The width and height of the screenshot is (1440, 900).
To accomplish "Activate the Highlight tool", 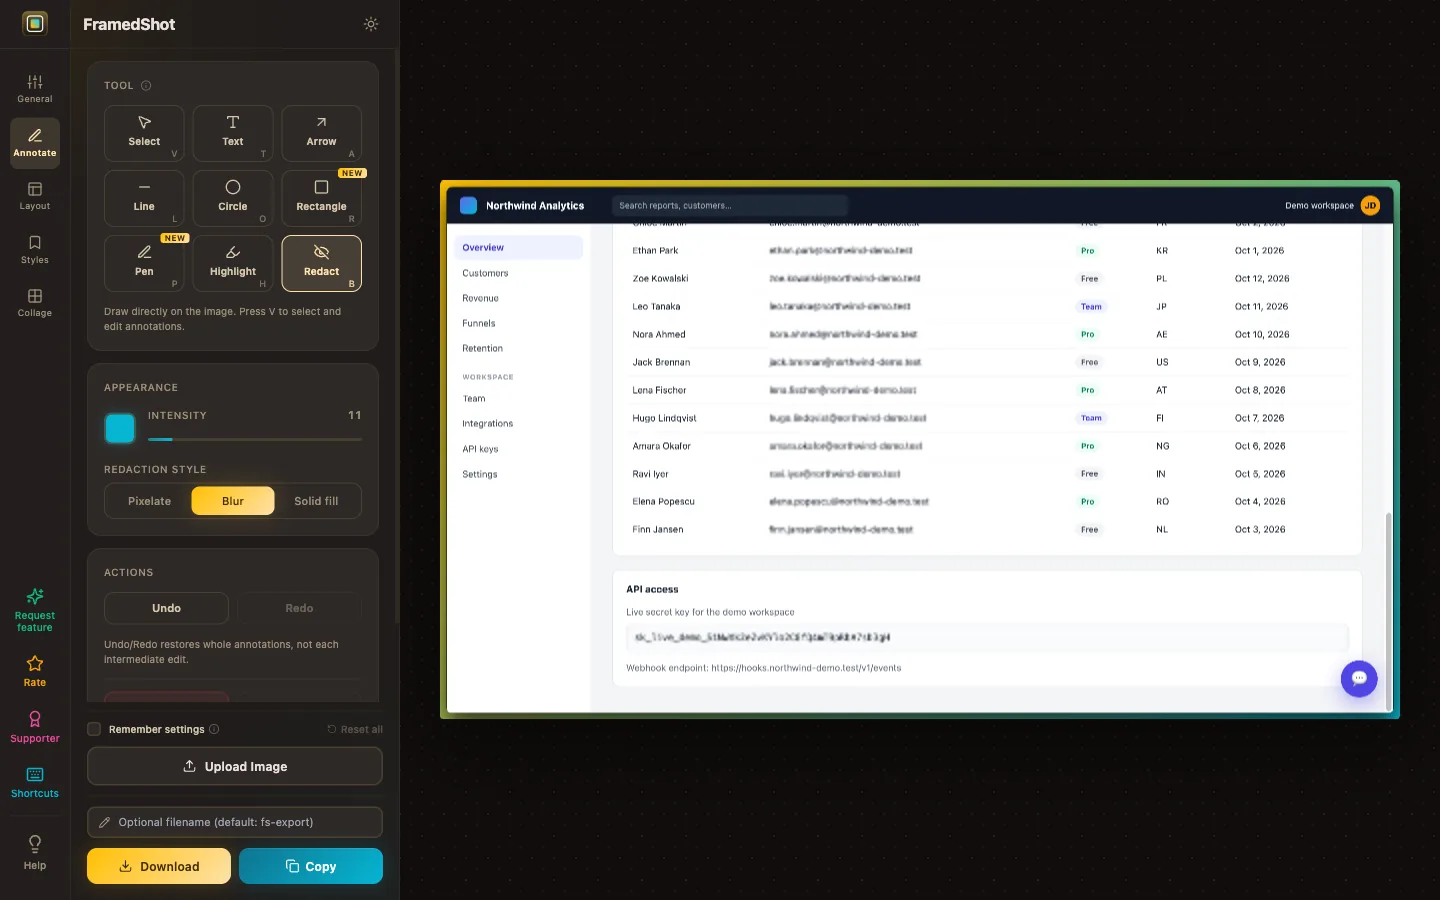I will 233,263.
